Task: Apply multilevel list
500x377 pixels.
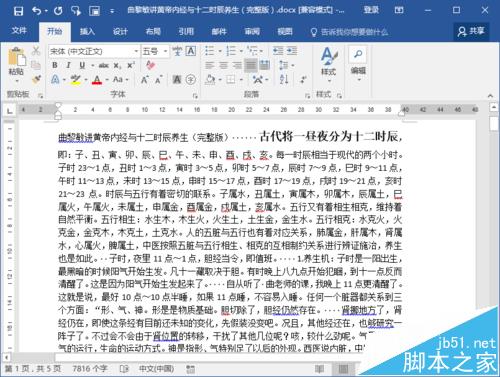Action: [x=253, y=51]
